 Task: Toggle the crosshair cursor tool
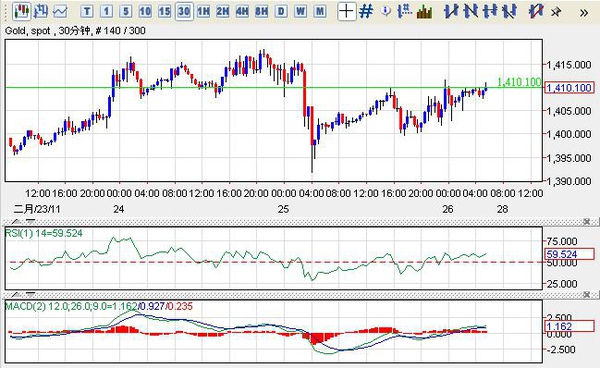[x=347, y=11]
